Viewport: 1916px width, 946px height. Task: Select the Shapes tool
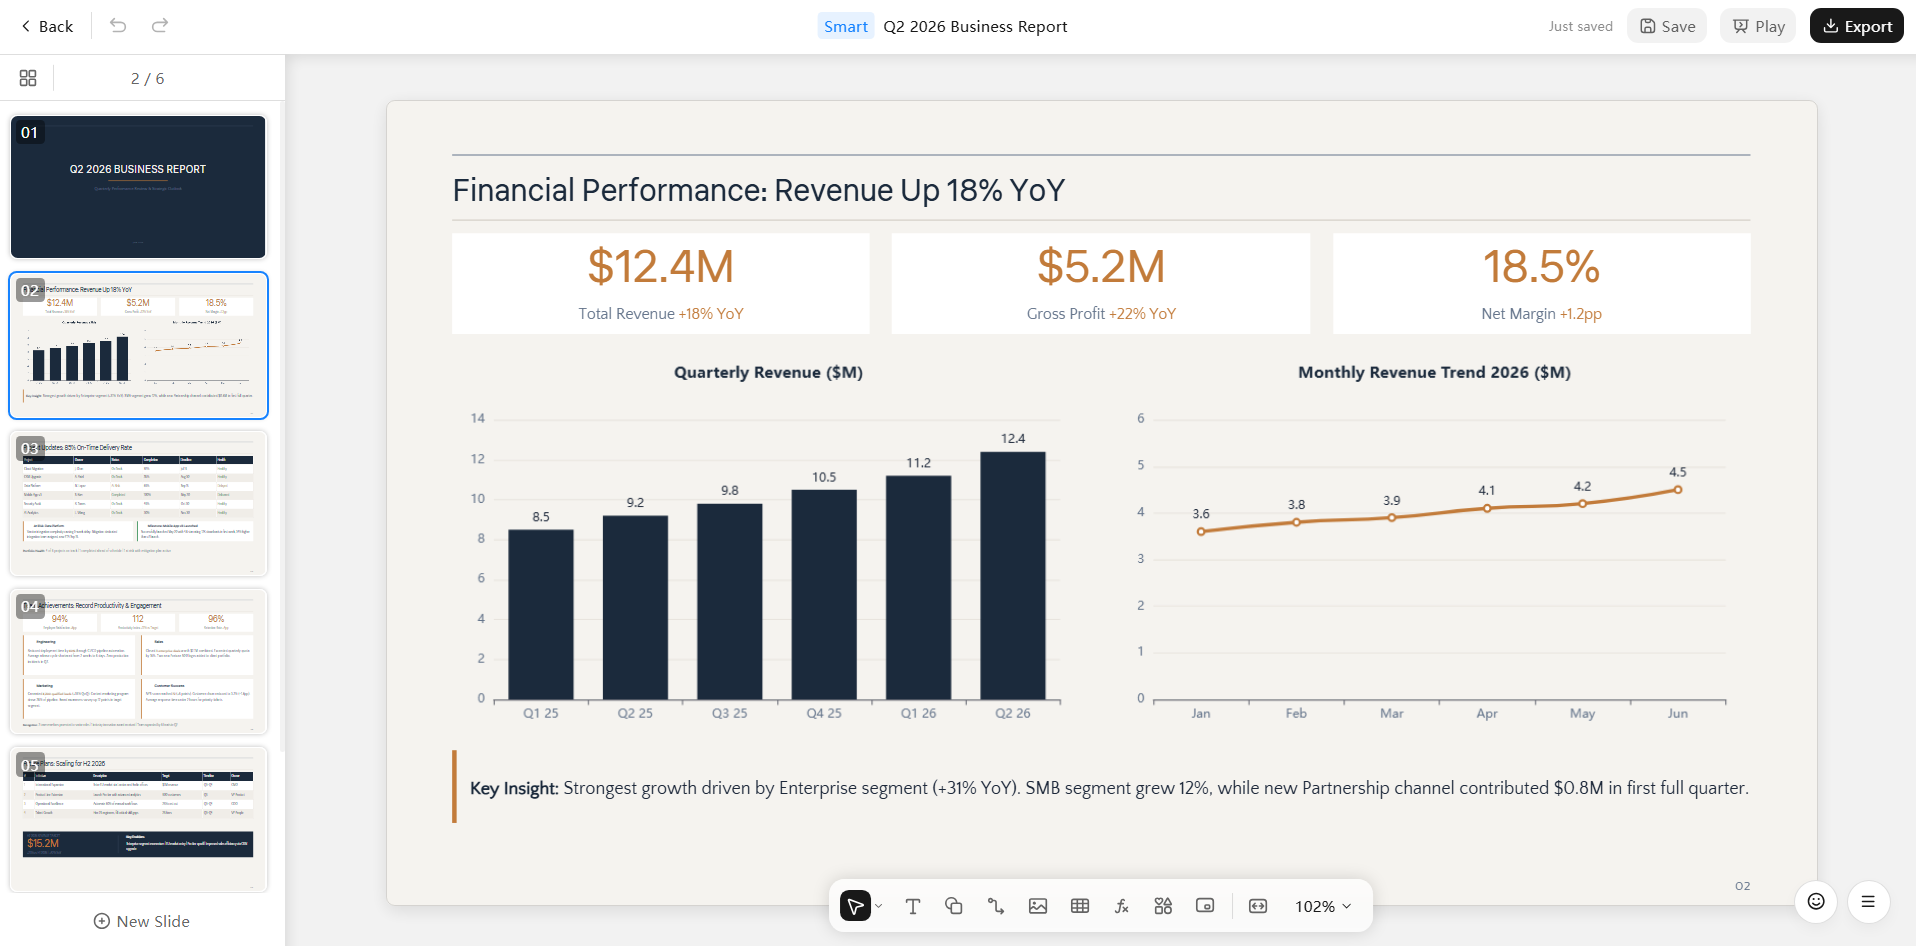[x=954, y=906]
